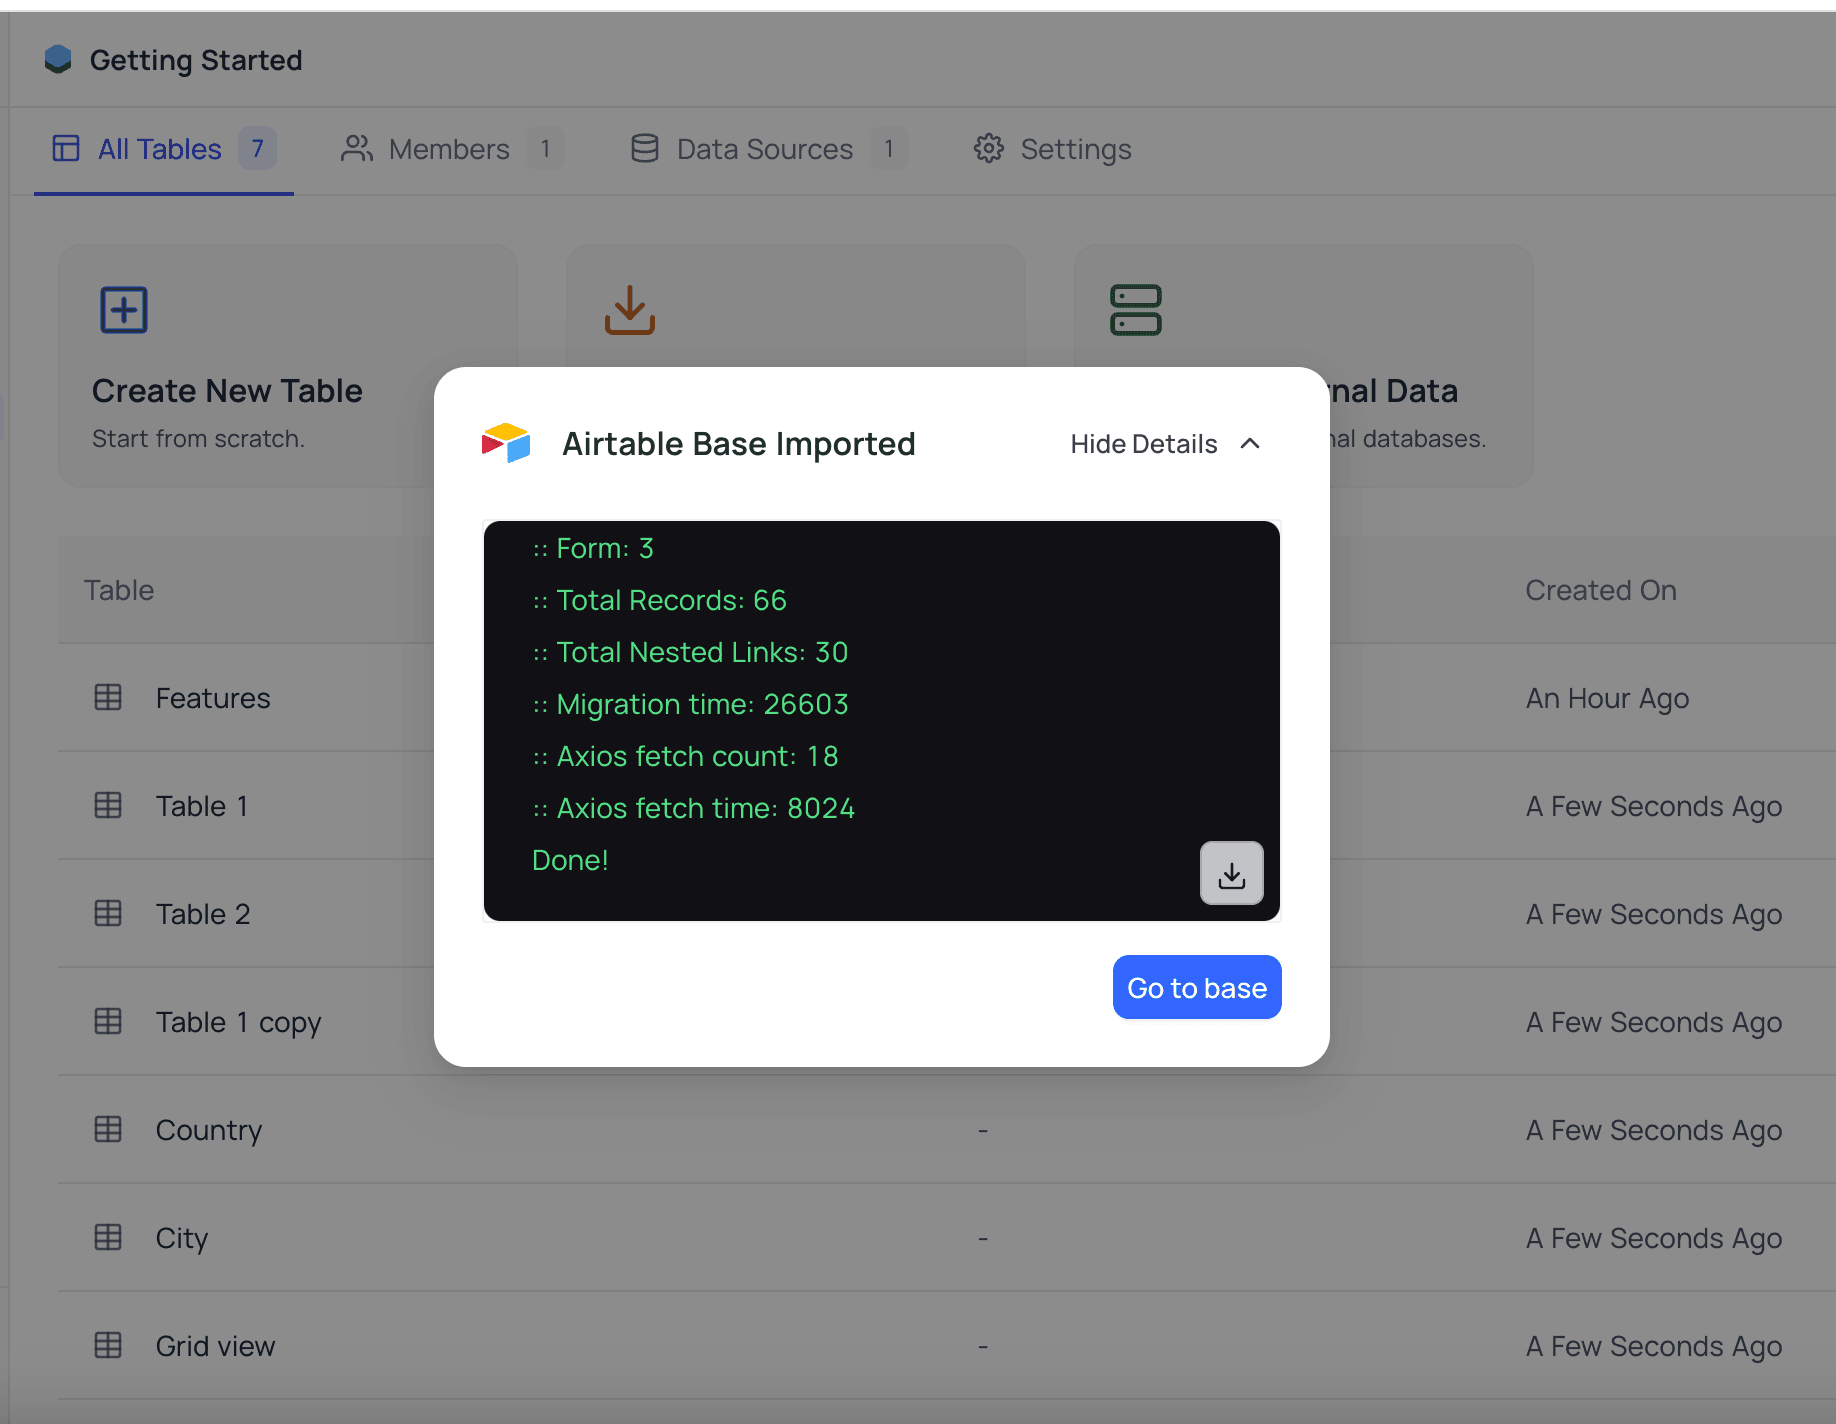Screen dimensions: 1836x1424
Task: Click the Create New Table plus icon
Action: click(x=124, y=310)
